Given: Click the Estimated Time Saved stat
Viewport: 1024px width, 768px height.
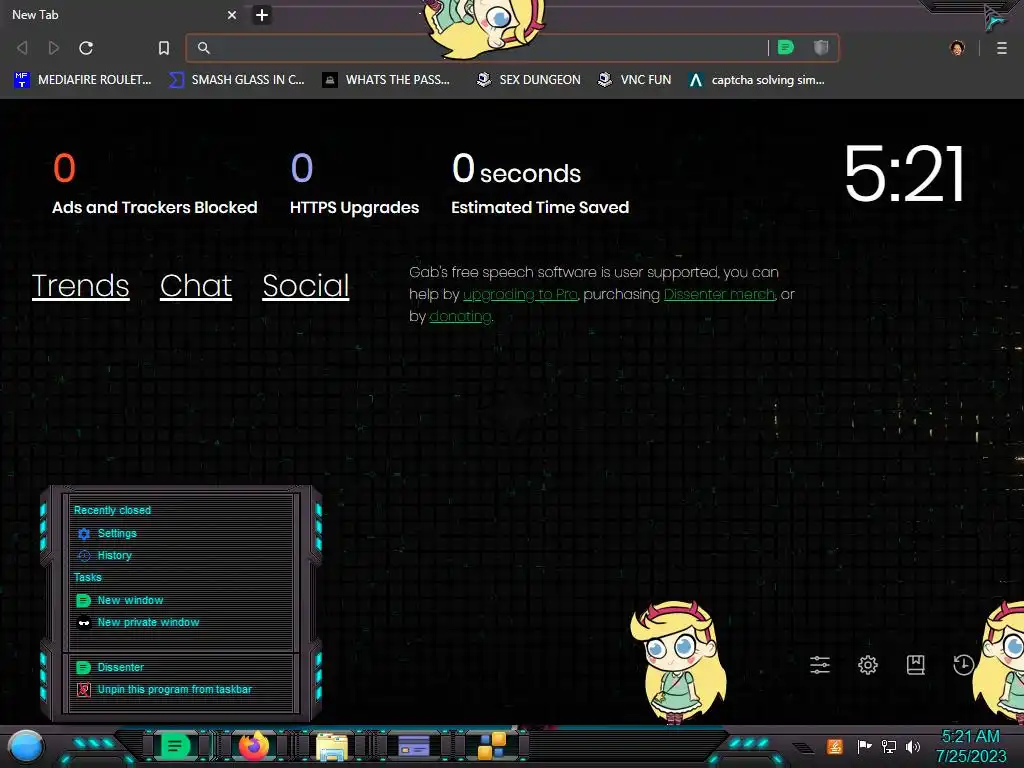Looking at the screenshot, I should point(540,184).
